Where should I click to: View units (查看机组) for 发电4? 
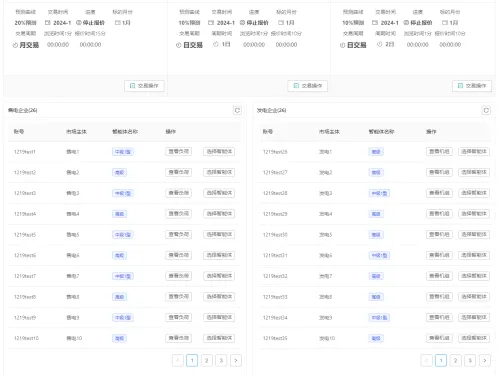[x=439, y=214]
